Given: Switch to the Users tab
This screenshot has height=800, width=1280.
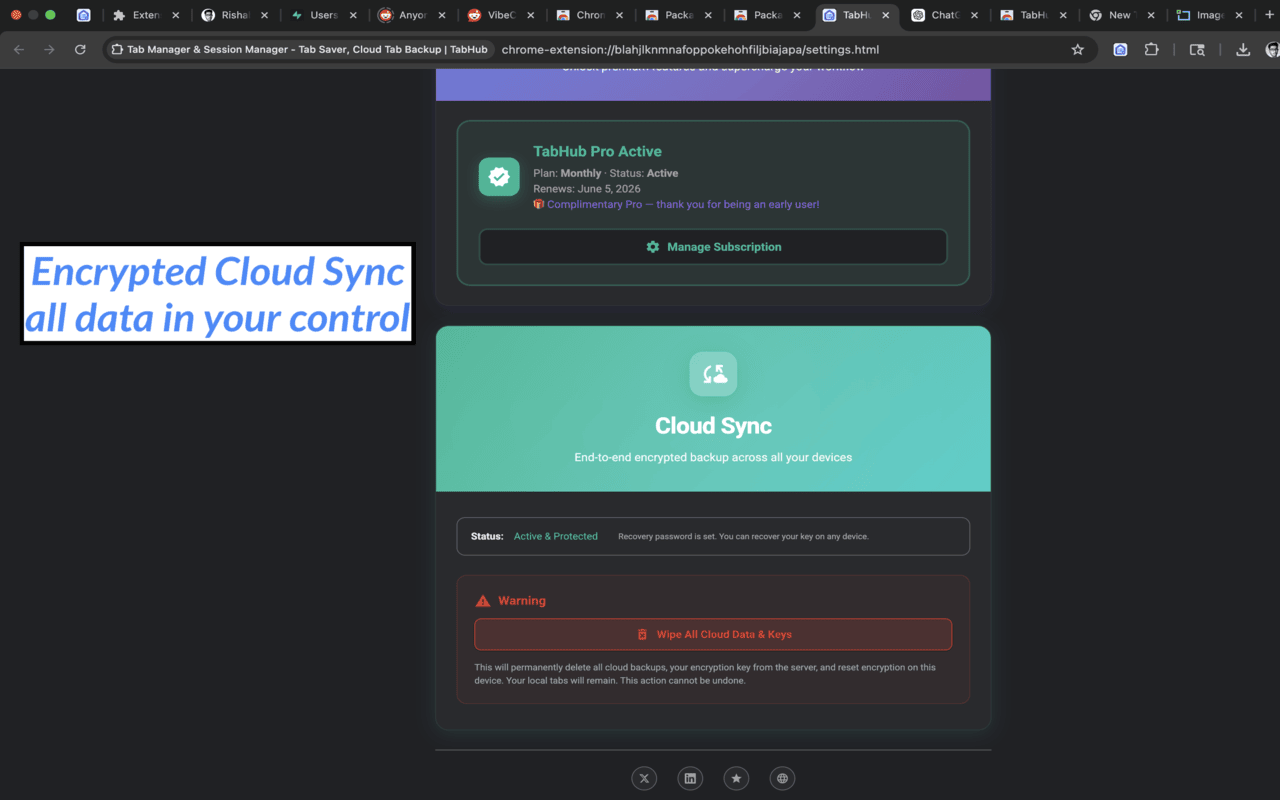Looking at the screenshot, I should [x=324, y=15].
